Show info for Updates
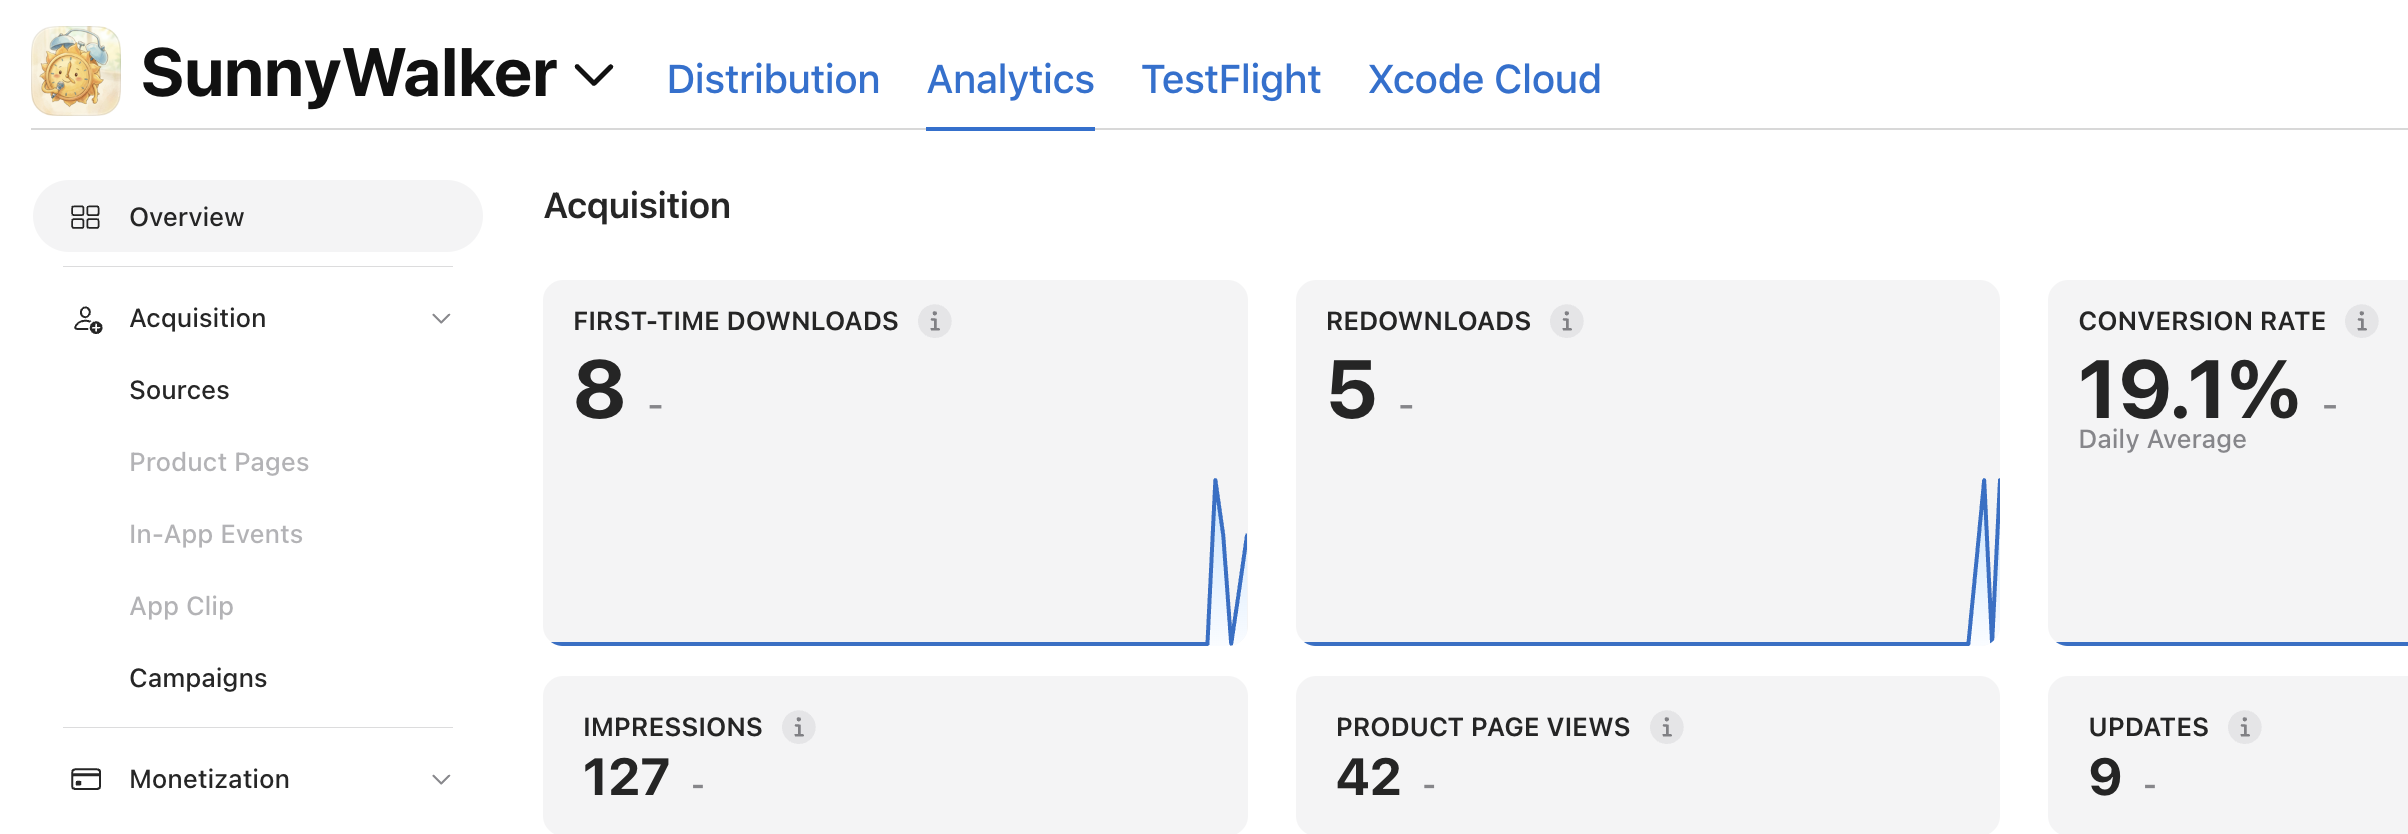 pos(2245,727)
